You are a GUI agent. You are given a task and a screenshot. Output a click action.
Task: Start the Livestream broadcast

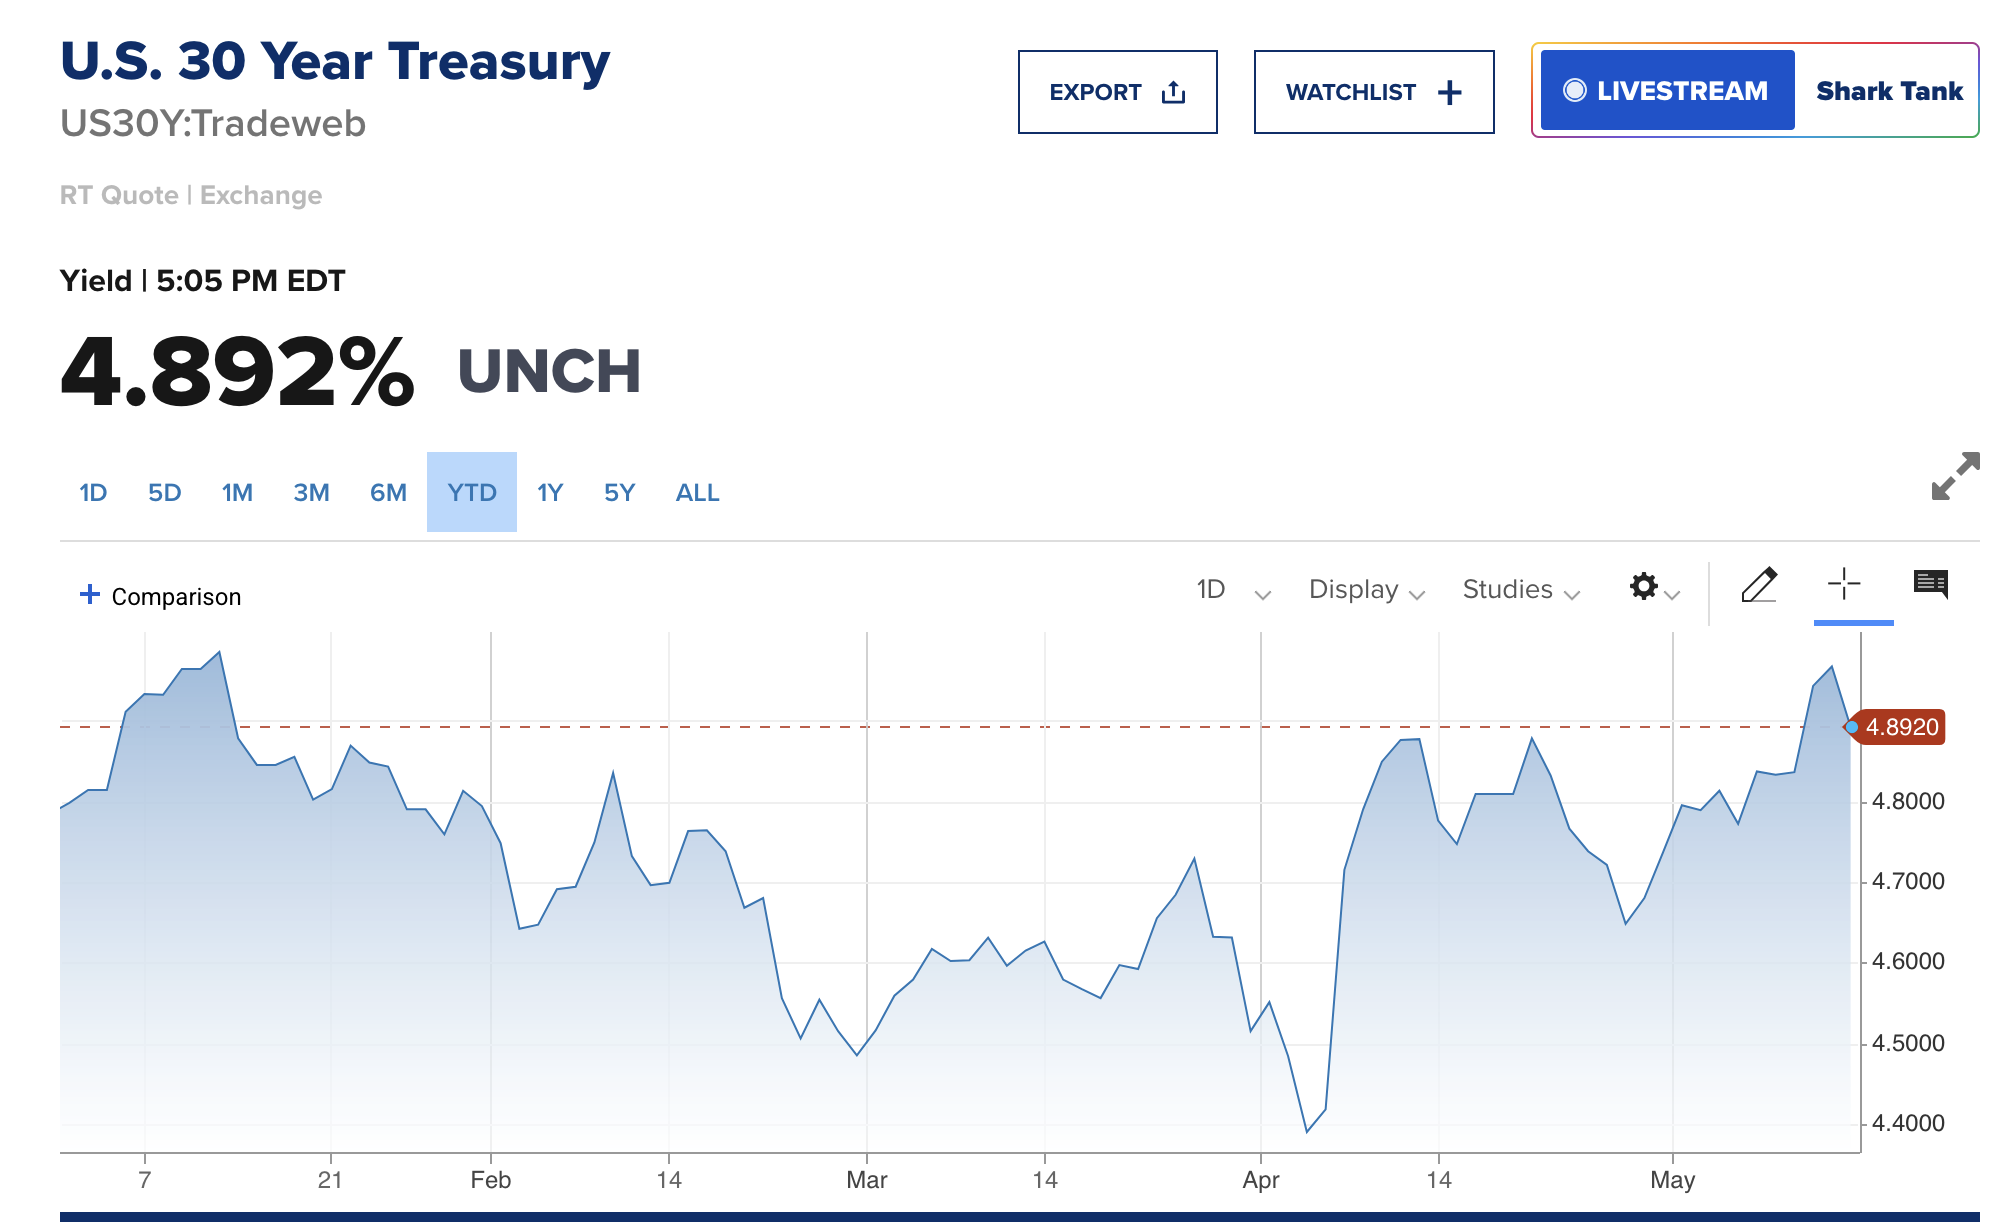[x=1667, y=91]
